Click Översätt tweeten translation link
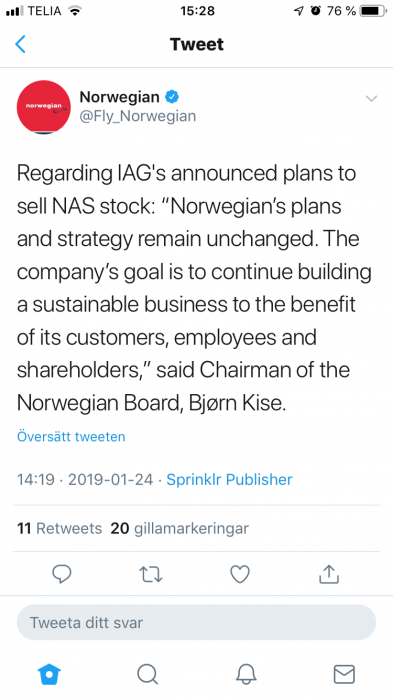 tap(71, 436)
